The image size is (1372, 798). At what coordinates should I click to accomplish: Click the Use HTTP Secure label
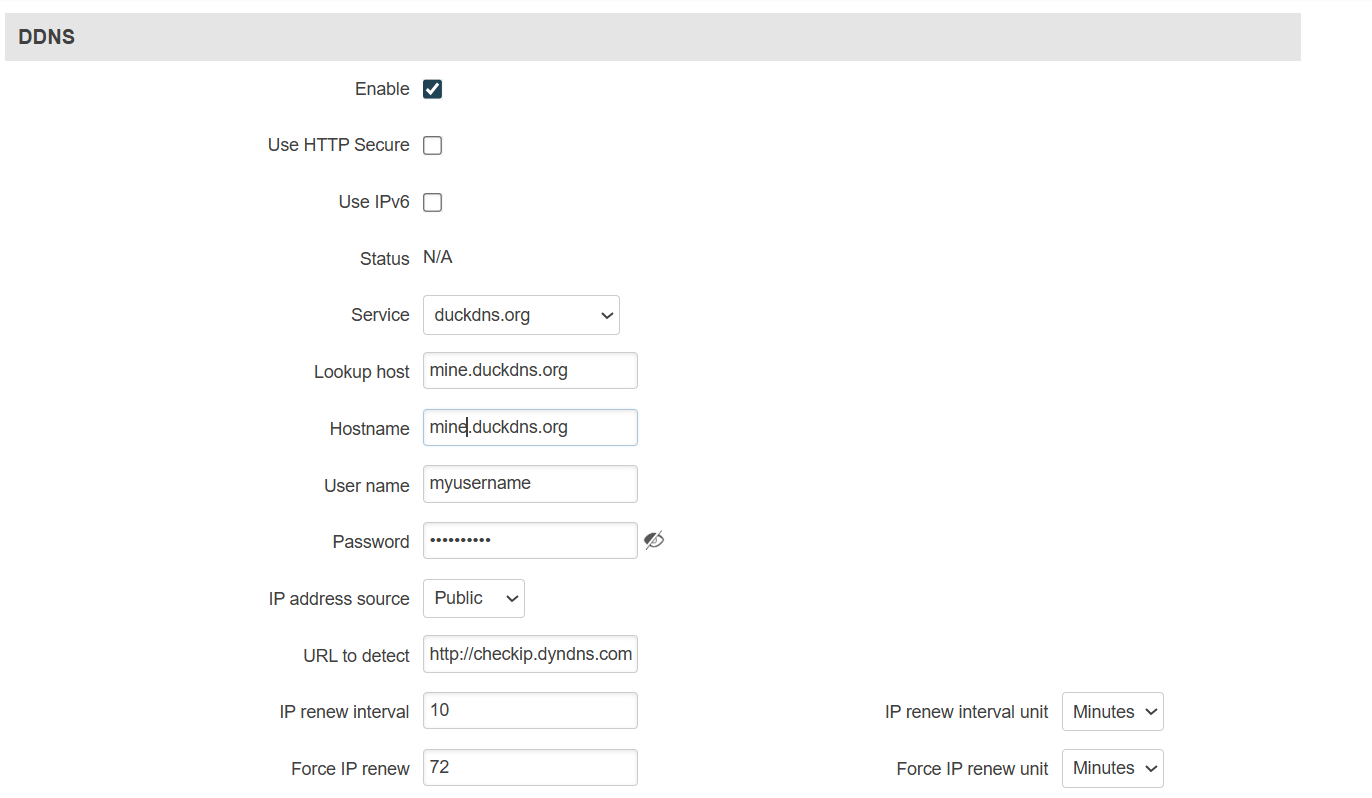coord(339,145)
